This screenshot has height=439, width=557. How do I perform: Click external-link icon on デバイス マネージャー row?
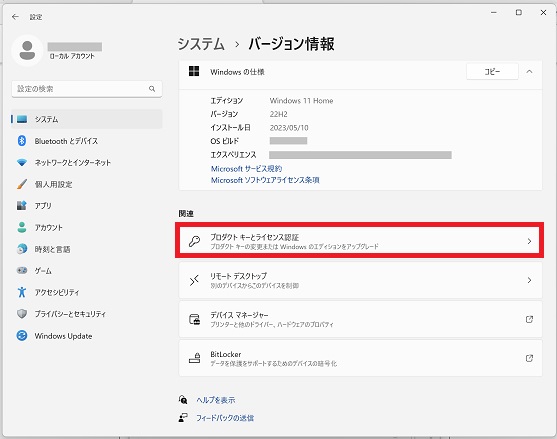click(529, 319)
